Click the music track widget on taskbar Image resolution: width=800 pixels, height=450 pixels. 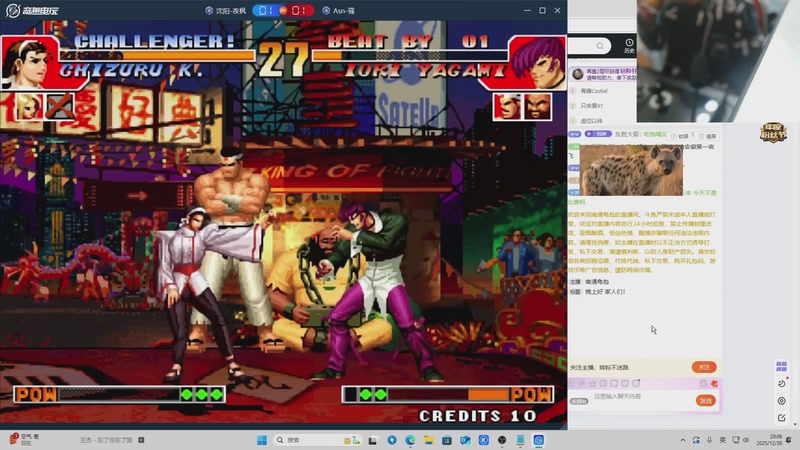(x=111, y=440)
